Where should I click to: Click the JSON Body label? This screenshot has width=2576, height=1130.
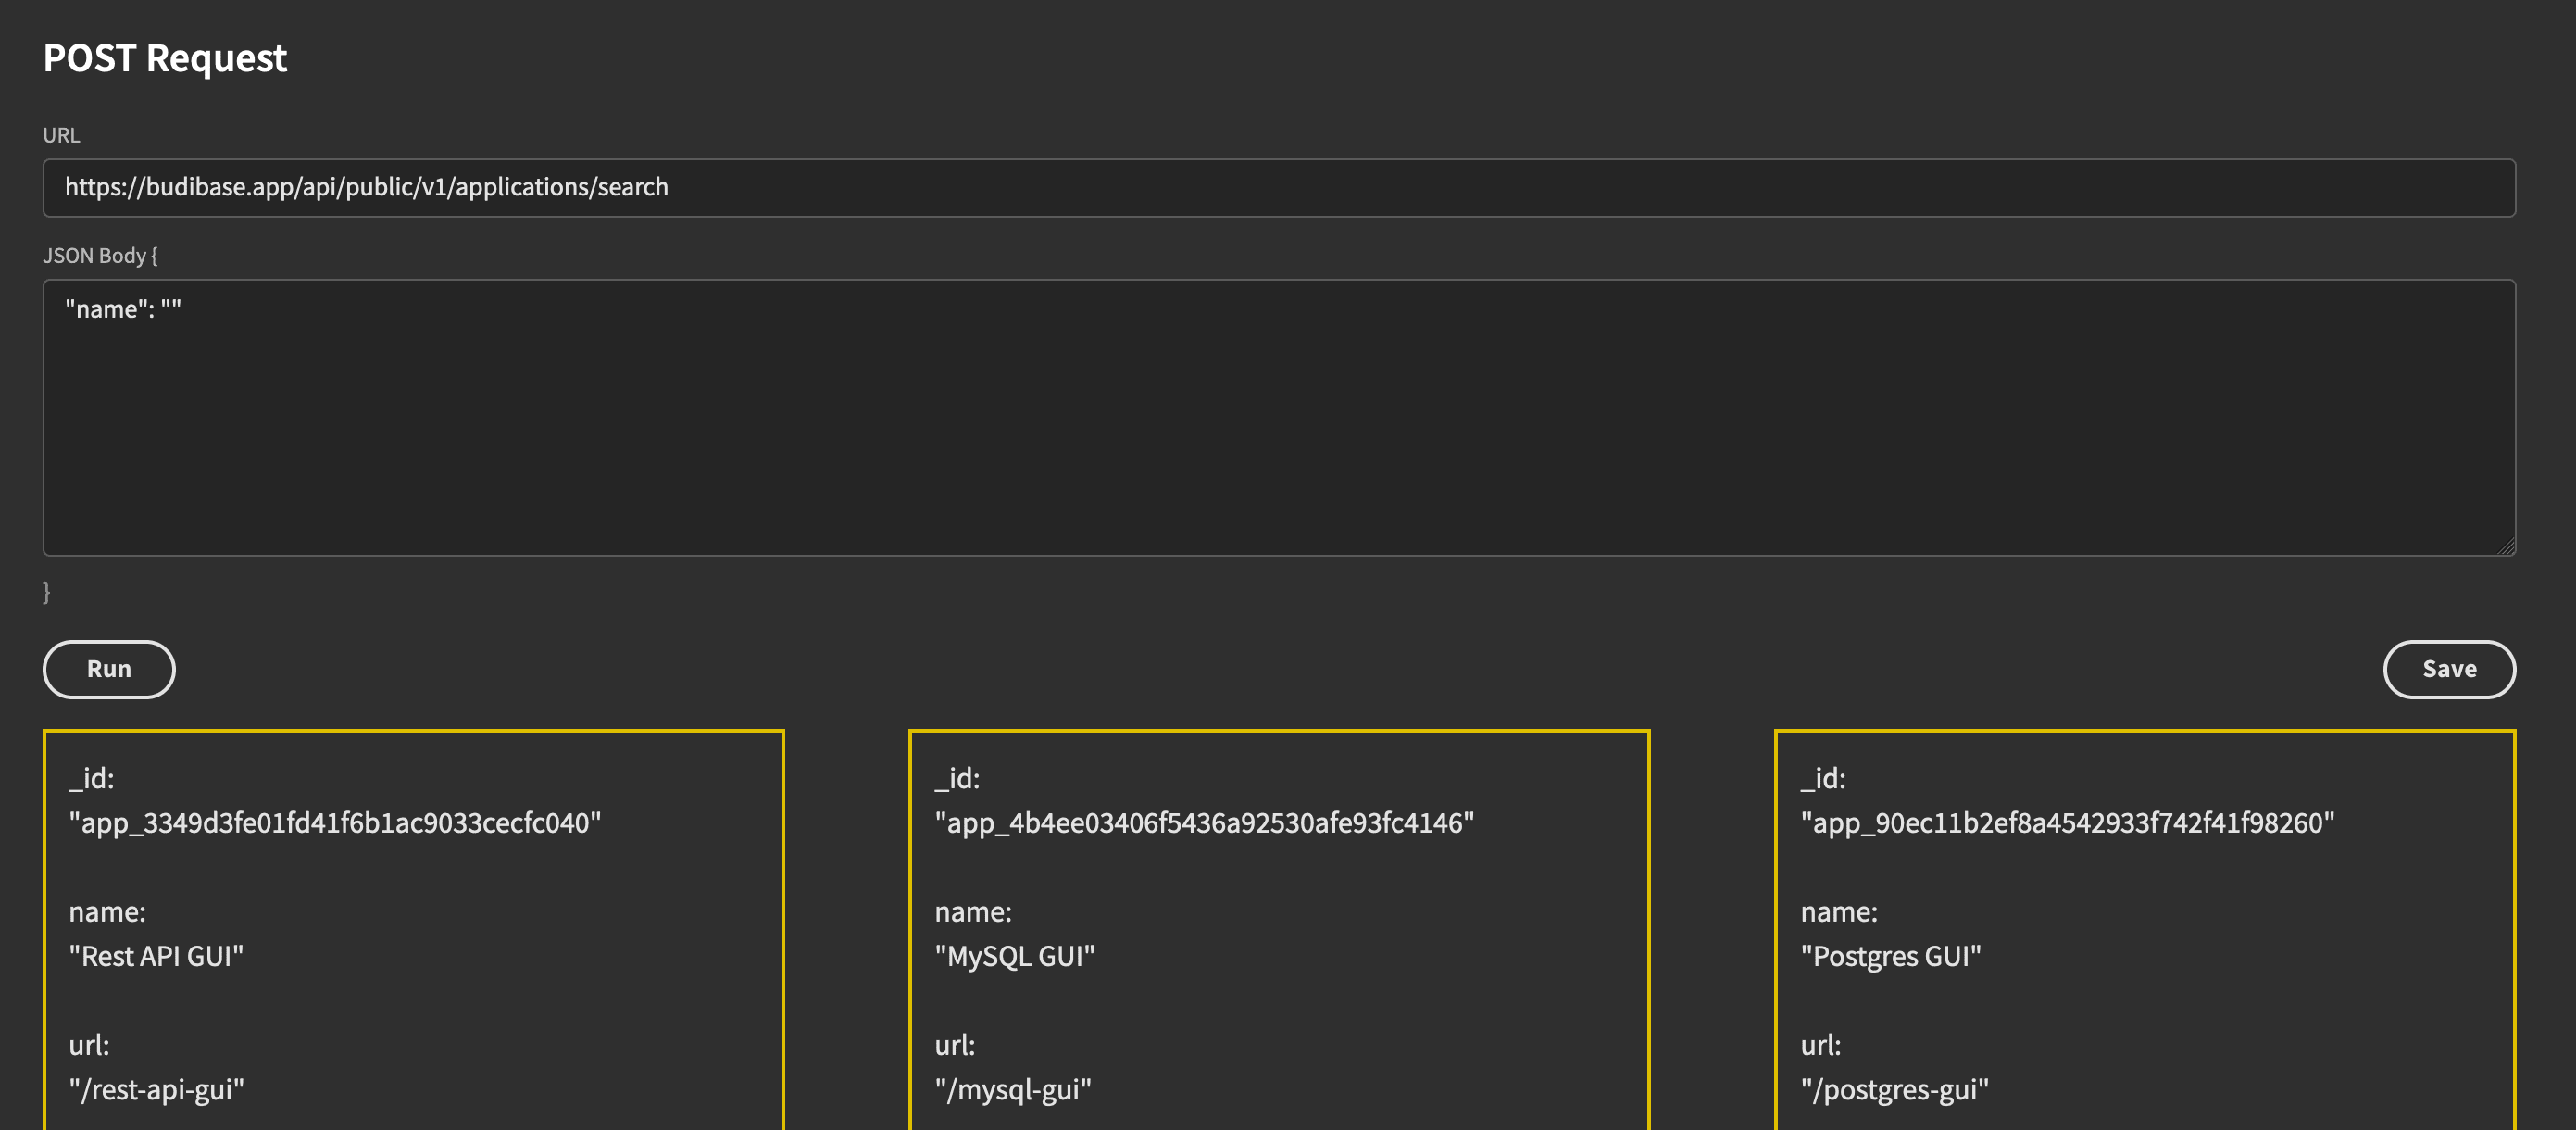(95, 256)
